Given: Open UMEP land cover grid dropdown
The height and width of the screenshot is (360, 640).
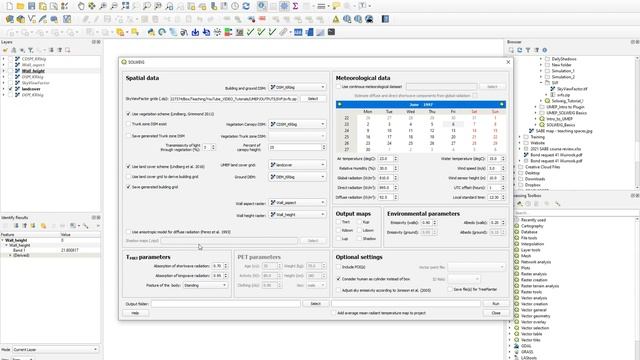Looking at the screenshot, I should click(297, 164).
